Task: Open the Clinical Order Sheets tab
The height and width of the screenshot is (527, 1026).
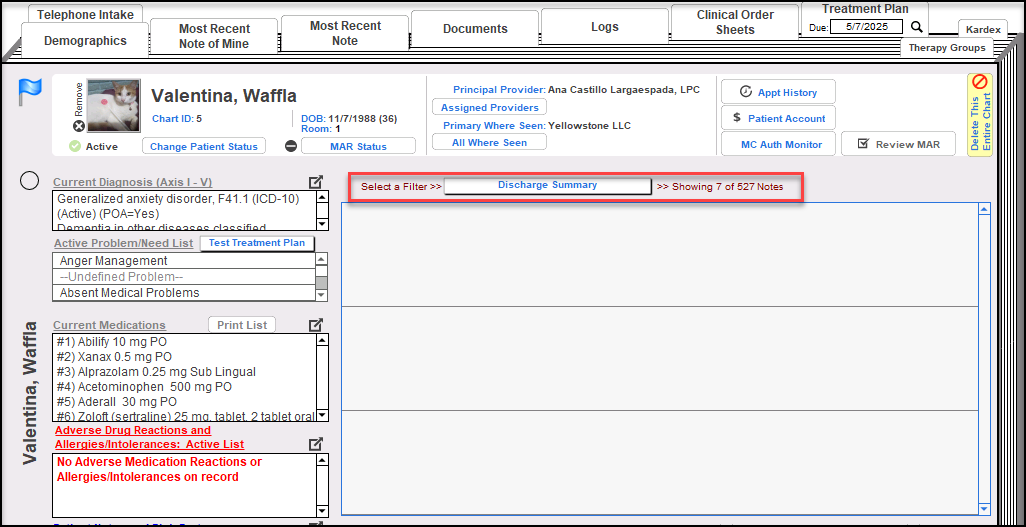Action: (734, 22)
